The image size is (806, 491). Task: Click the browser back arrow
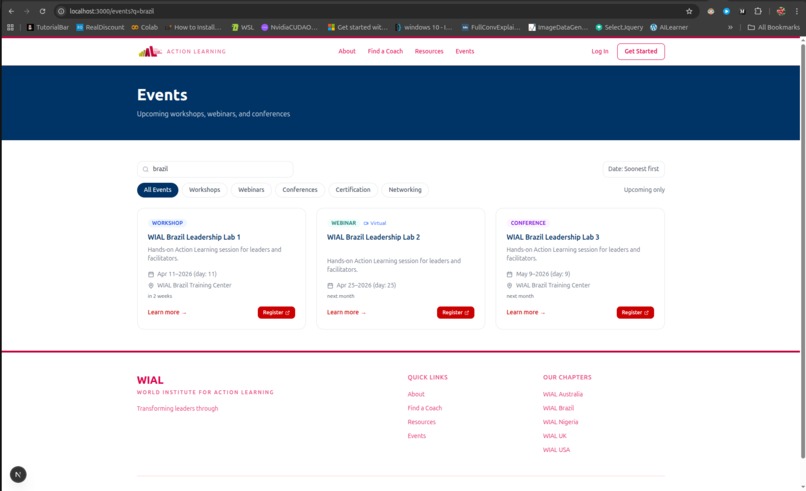(x=11, y=11)
